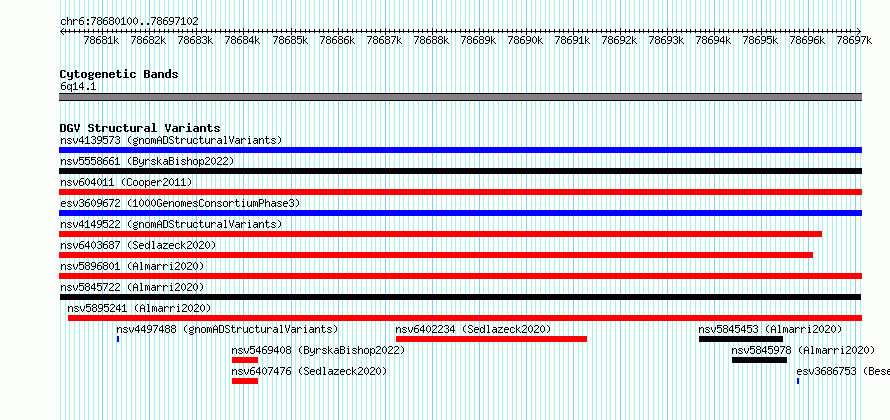
Task: Click the 78695k ruler position
Action: 761,40
